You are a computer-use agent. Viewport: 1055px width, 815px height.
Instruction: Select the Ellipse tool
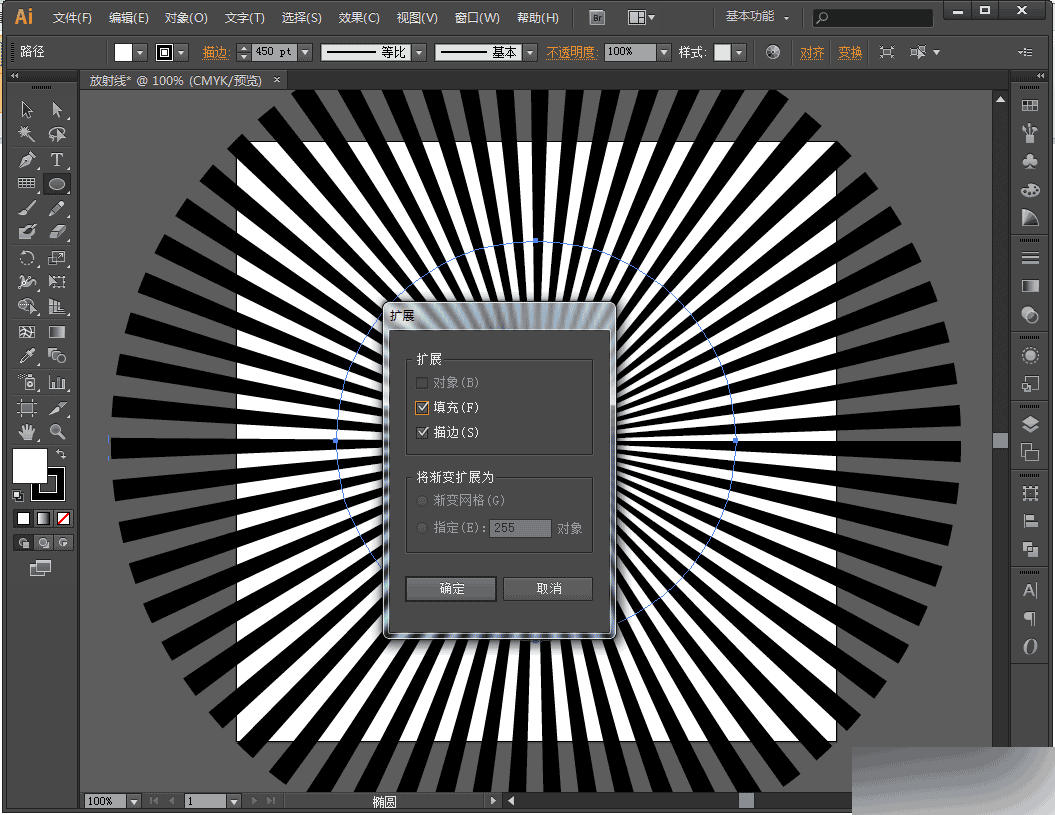57,184
